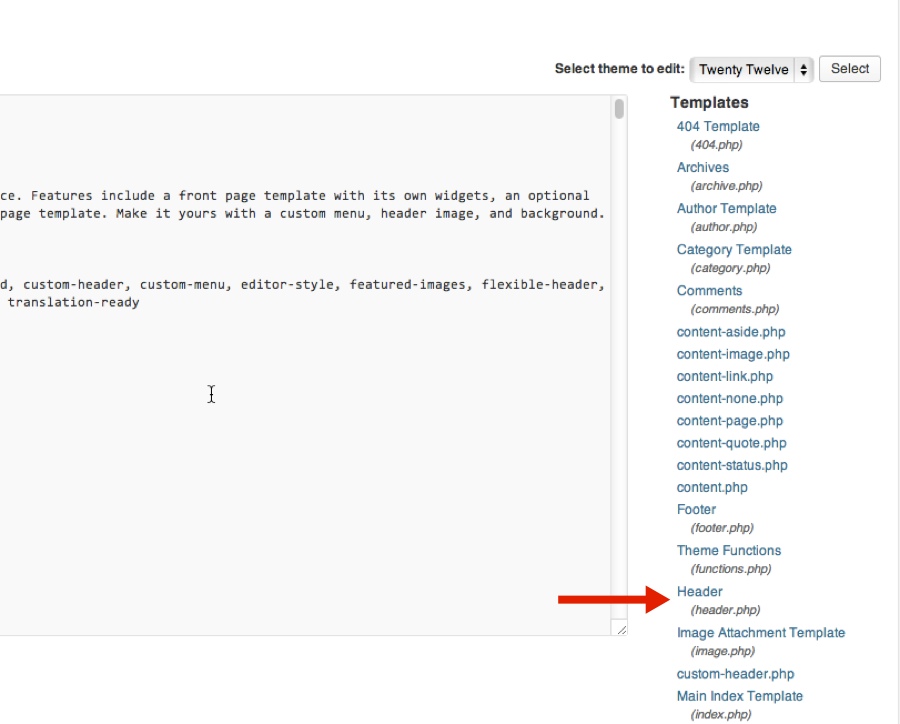Open the Comments template
Image resolution: width=900 pixels, height=724 pixels.
[x=709, y=291]
